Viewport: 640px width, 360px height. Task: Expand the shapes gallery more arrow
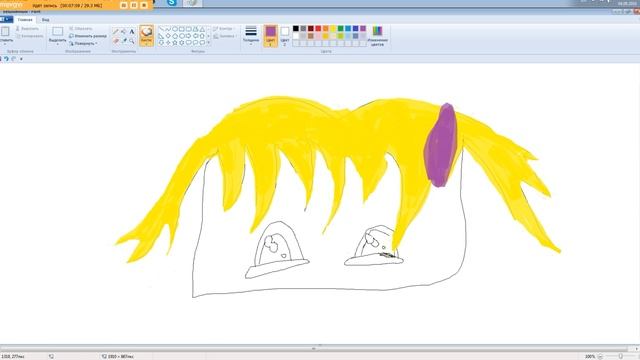click(x=209, y=42)
